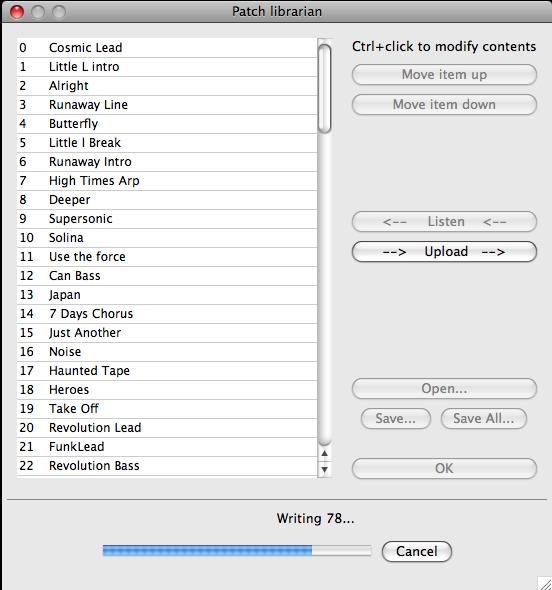
Task: Click Move item up
Action: point(444,74)
